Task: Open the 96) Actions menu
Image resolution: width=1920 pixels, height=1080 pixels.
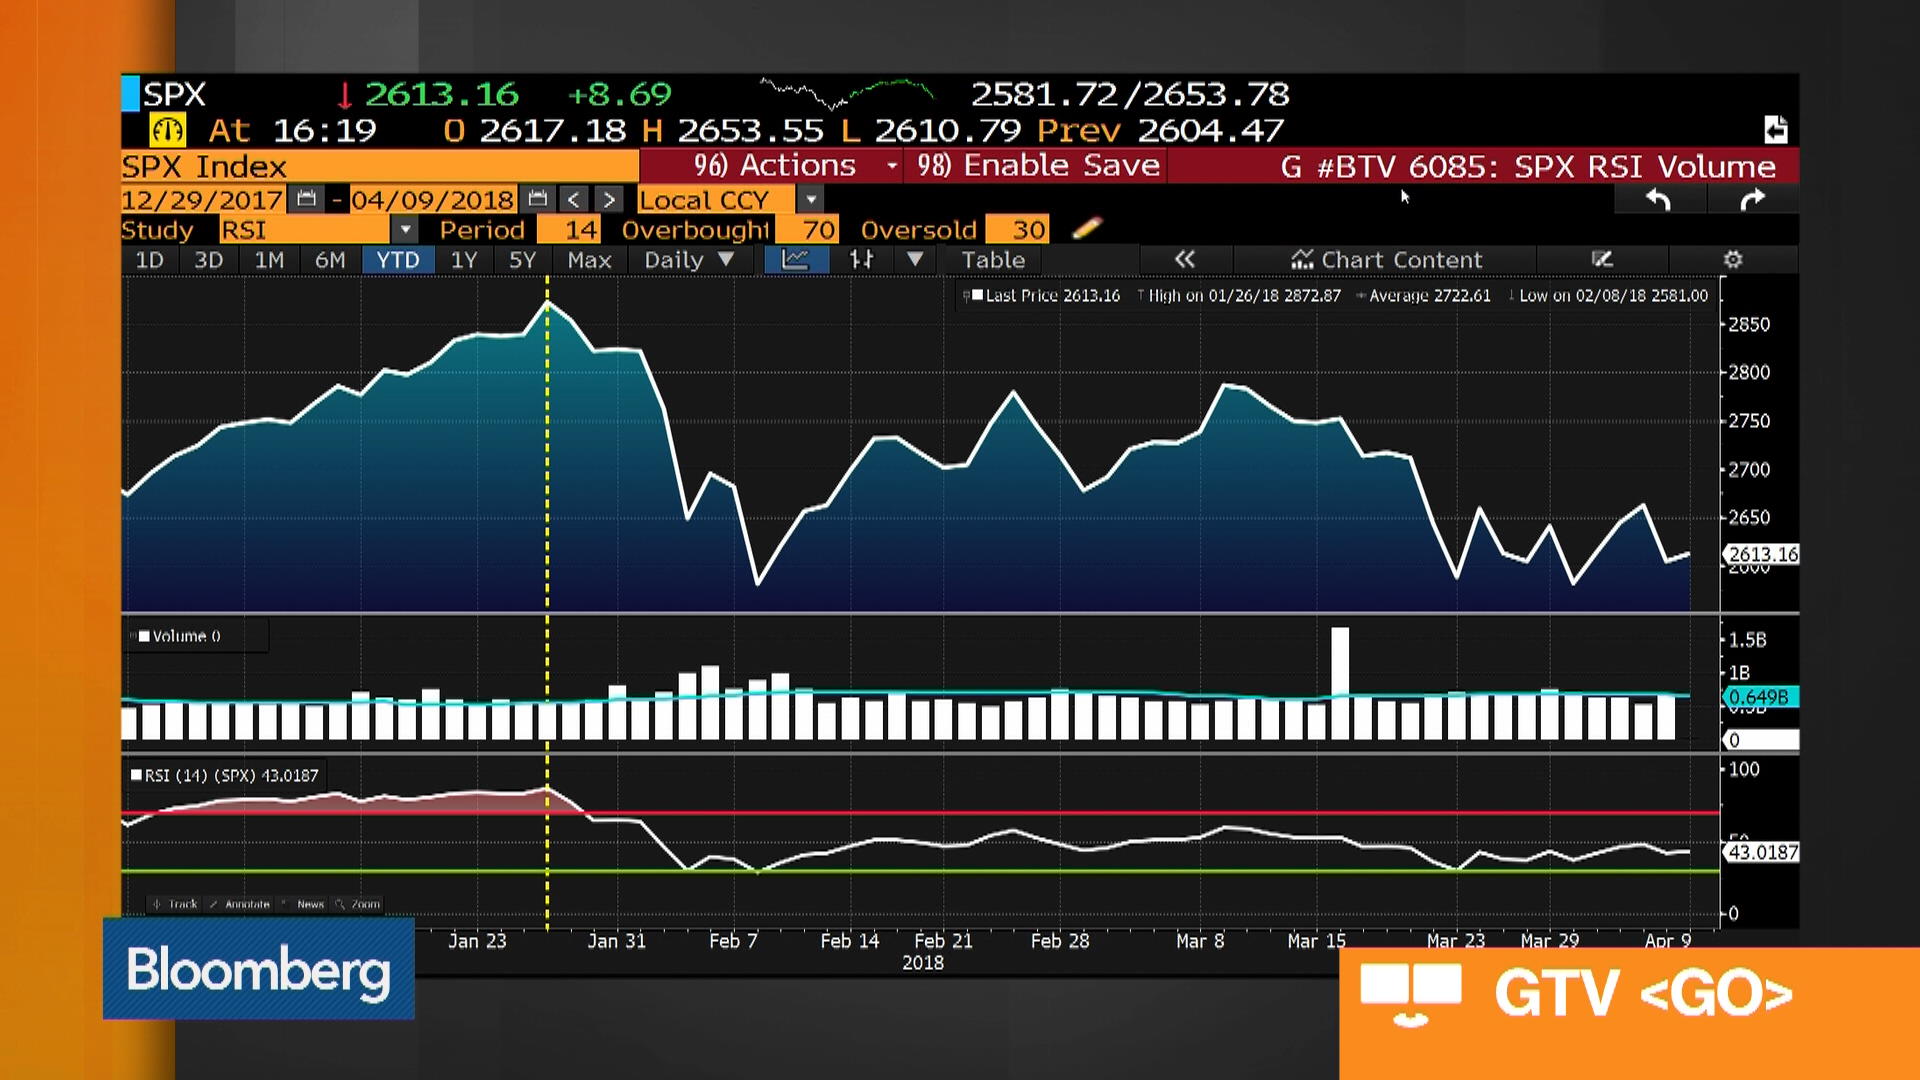Action: tap(775, 166)
